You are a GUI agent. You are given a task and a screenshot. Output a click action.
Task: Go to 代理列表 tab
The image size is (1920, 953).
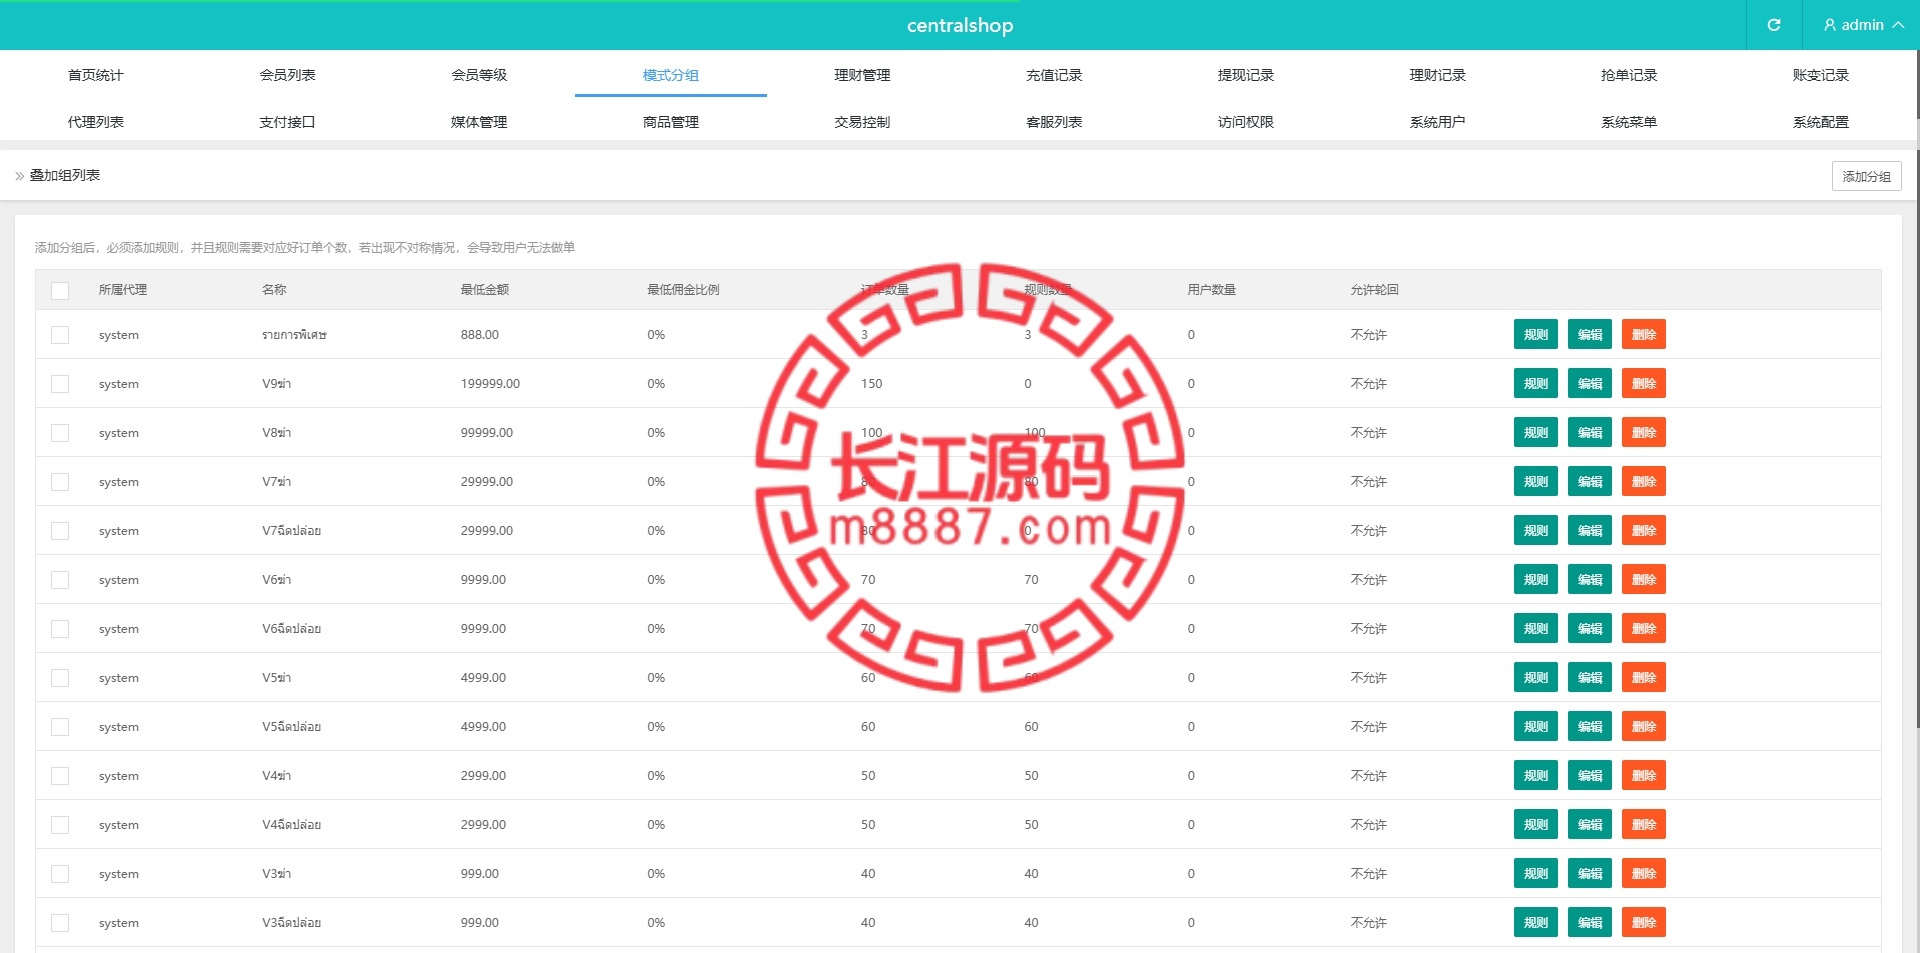[96, 122]
